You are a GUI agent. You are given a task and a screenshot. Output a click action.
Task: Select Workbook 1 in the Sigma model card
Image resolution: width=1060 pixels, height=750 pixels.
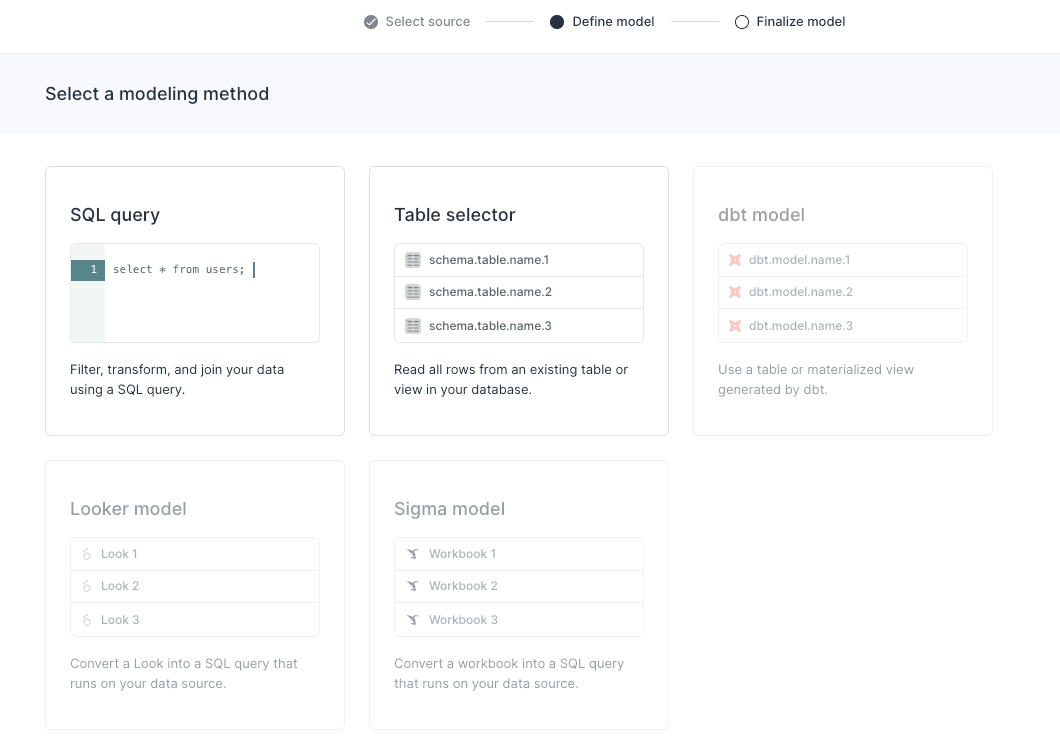point(518,553)
